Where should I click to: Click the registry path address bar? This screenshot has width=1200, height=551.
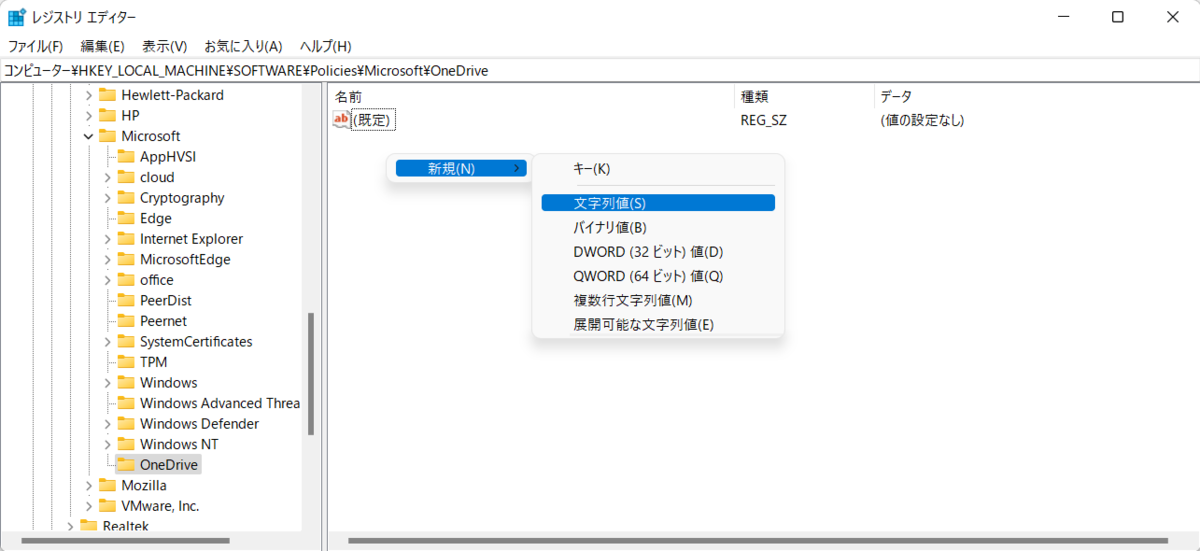[600, 70]
